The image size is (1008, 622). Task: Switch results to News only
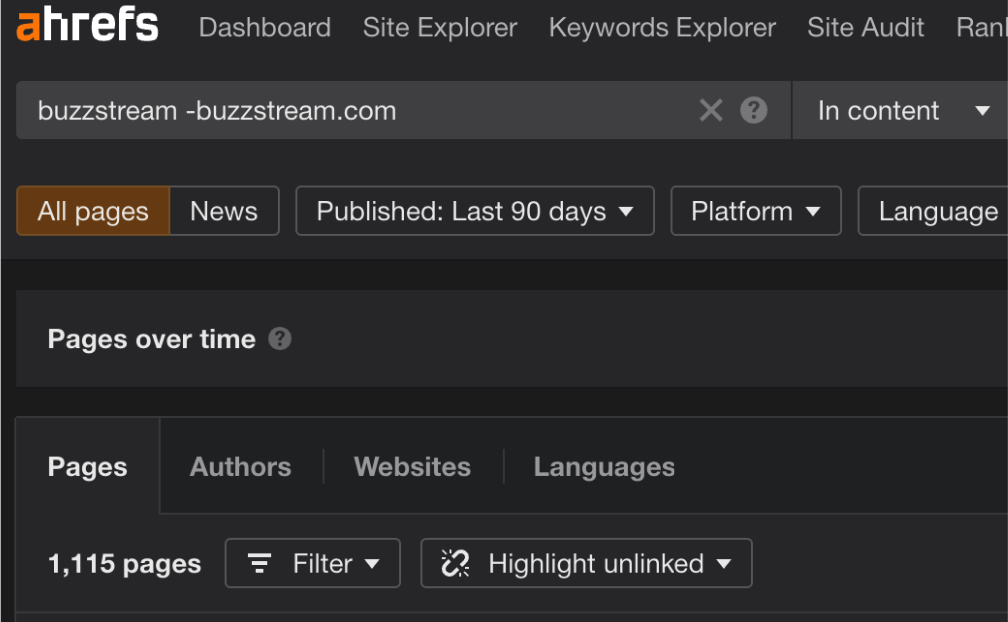(x=223, y=211)
